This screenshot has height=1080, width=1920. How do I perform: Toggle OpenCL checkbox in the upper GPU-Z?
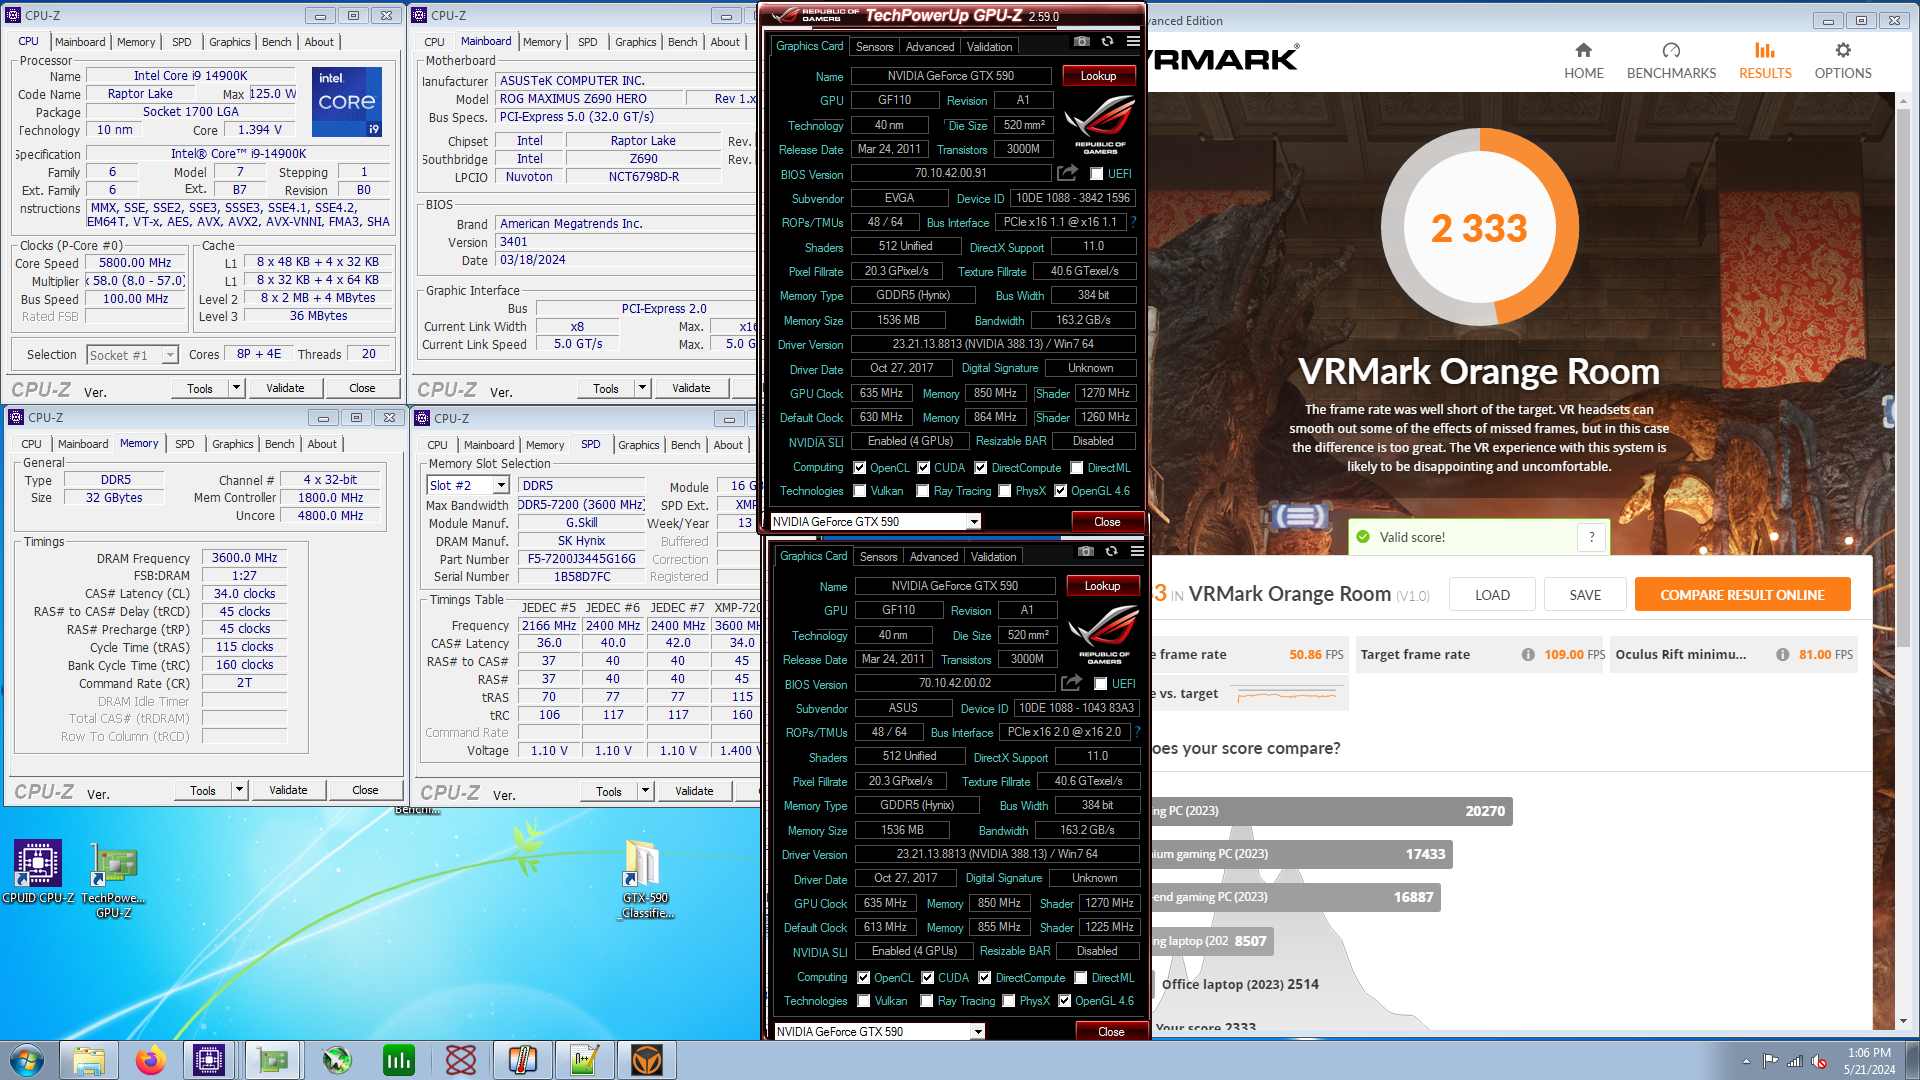point(859,468)
